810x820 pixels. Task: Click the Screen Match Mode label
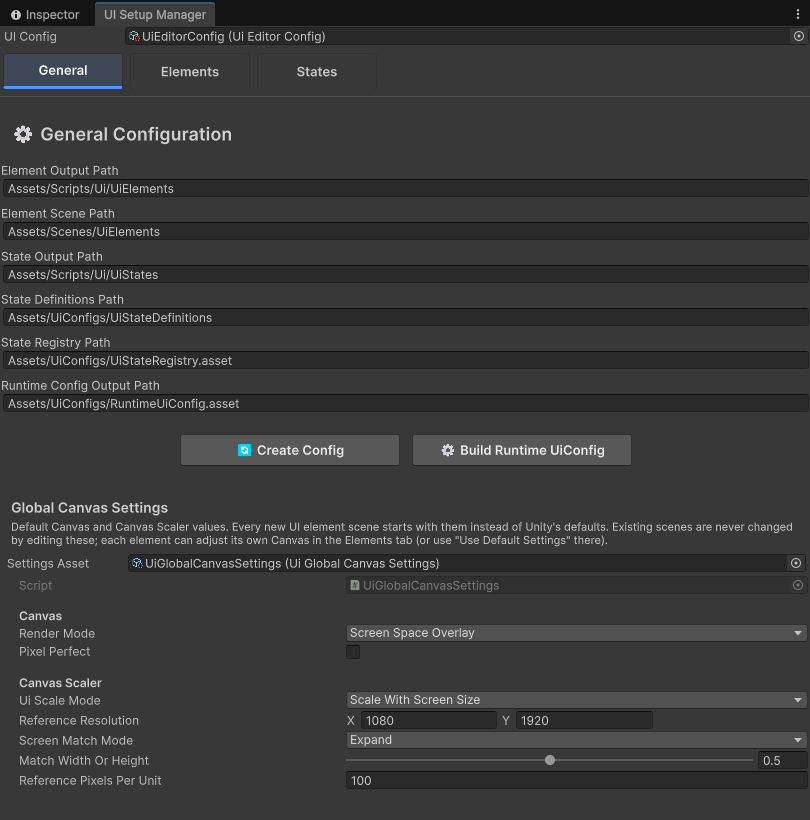[x=76, y=741]
